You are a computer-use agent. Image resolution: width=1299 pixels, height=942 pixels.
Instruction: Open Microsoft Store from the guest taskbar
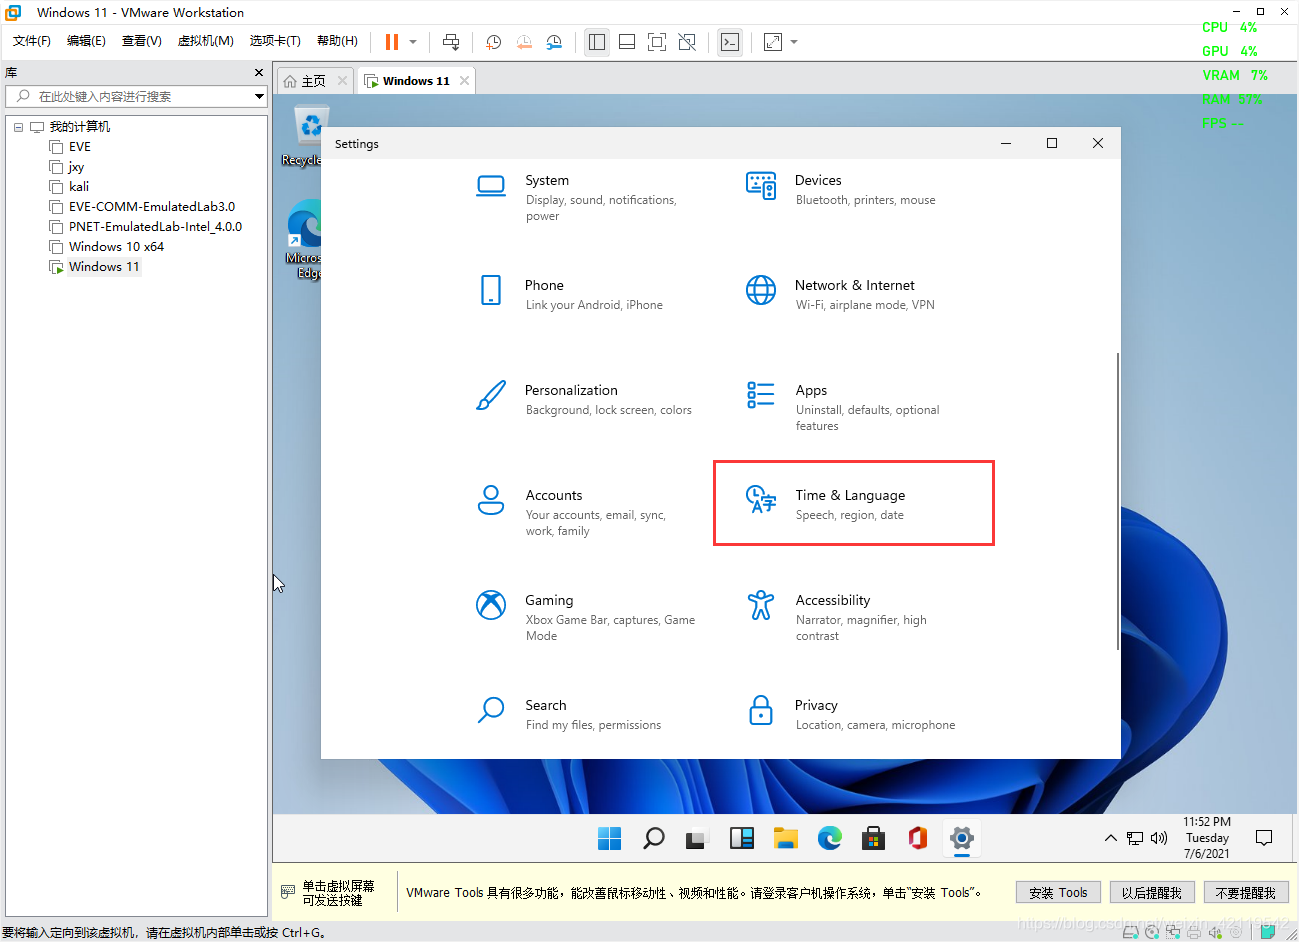pos(873,838)
